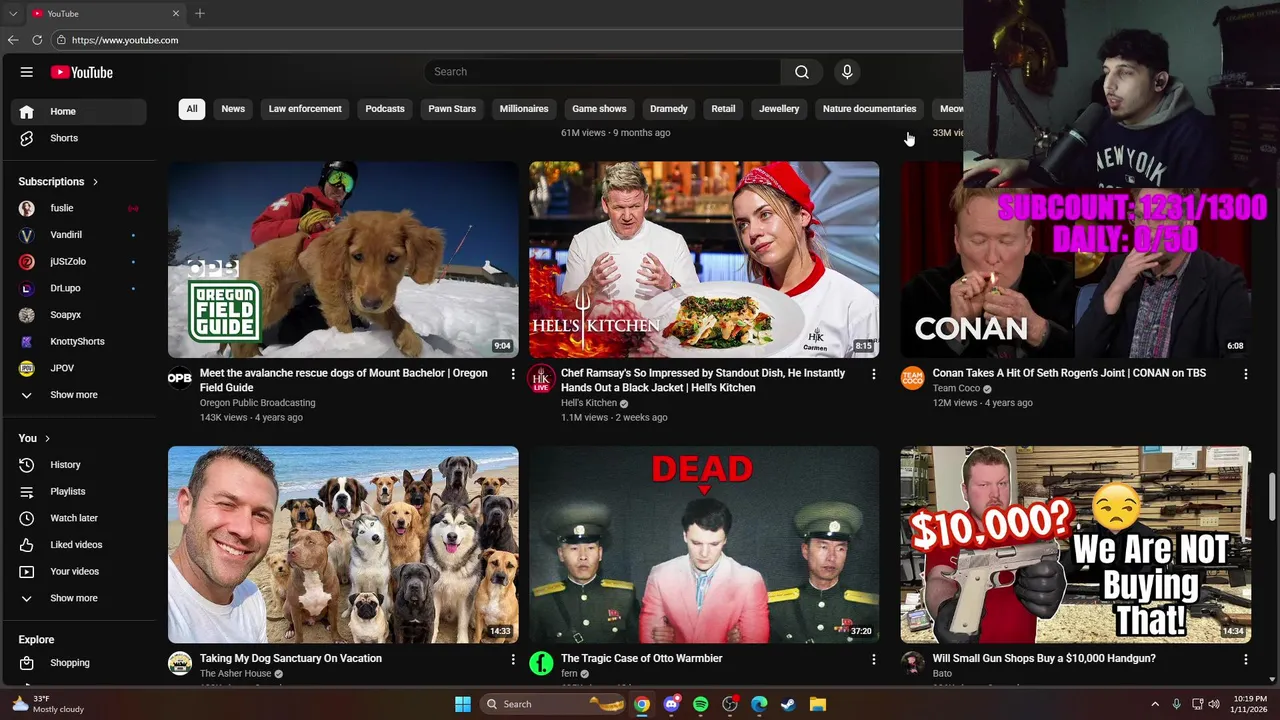
Task: Select the Game shows filter chip
Action: (599, 109)
